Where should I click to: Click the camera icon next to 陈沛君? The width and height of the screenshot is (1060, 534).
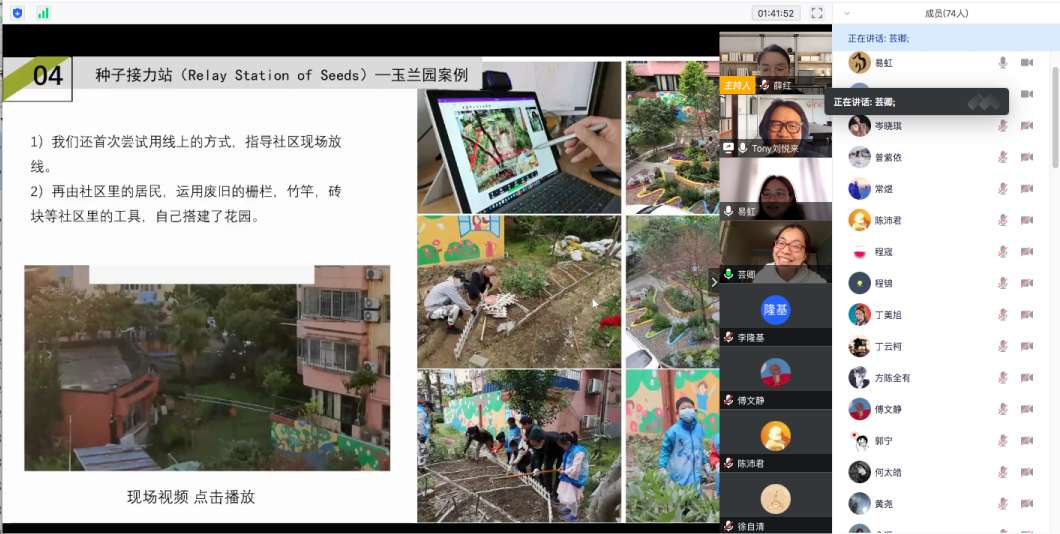[1026, 220]
